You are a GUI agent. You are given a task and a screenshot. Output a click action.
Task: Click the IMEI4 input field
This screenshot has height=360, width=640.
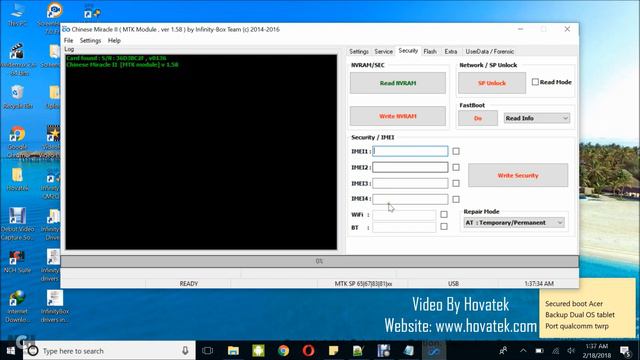[410, 199]
